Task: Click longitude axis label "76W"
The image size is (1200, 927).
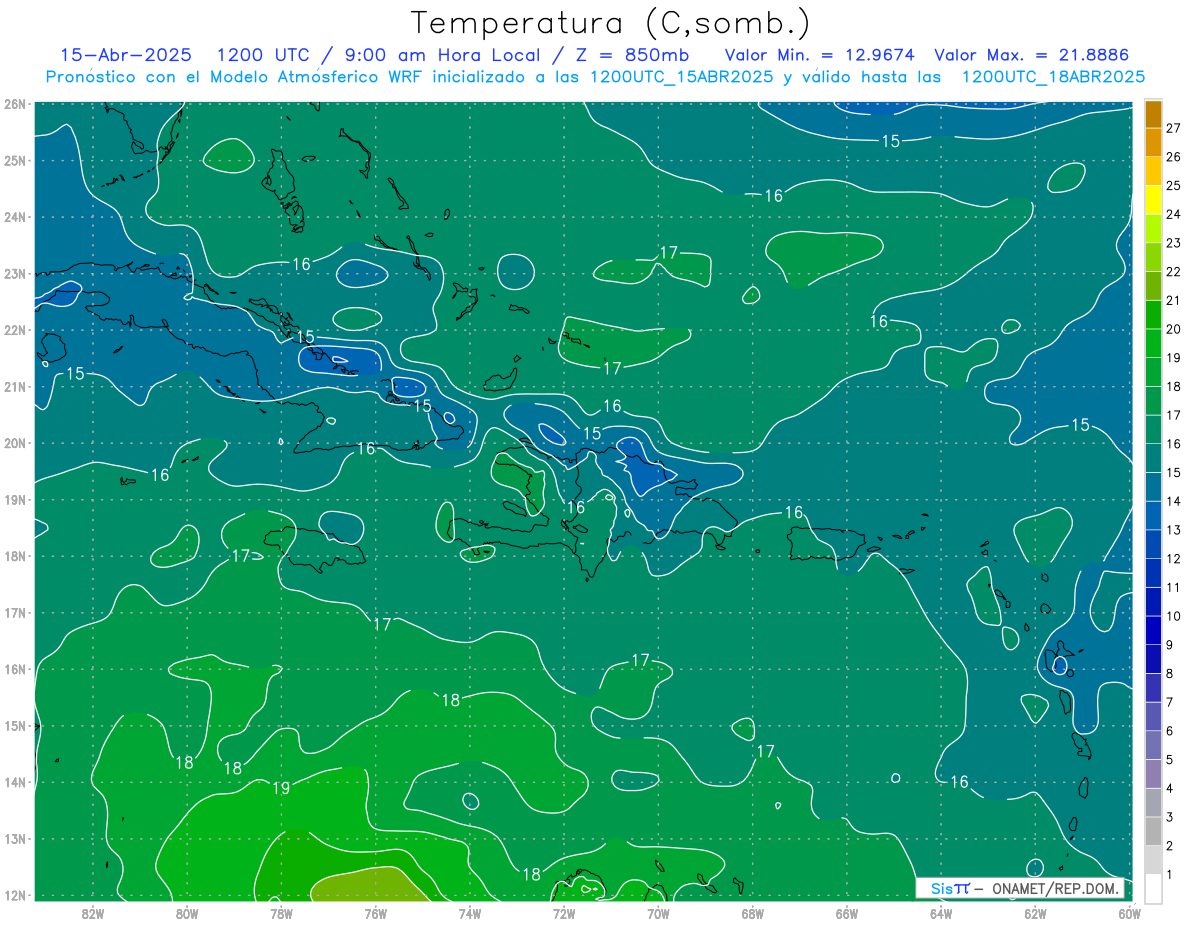Action: coord(375,913)
